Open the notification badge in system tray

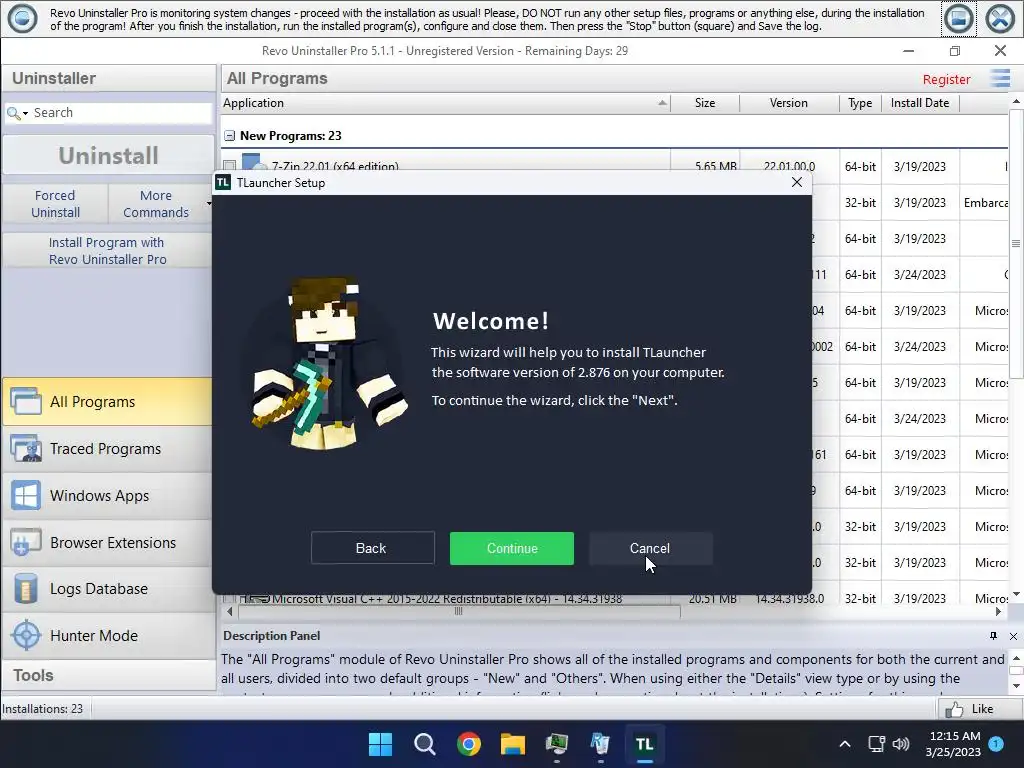996,743
